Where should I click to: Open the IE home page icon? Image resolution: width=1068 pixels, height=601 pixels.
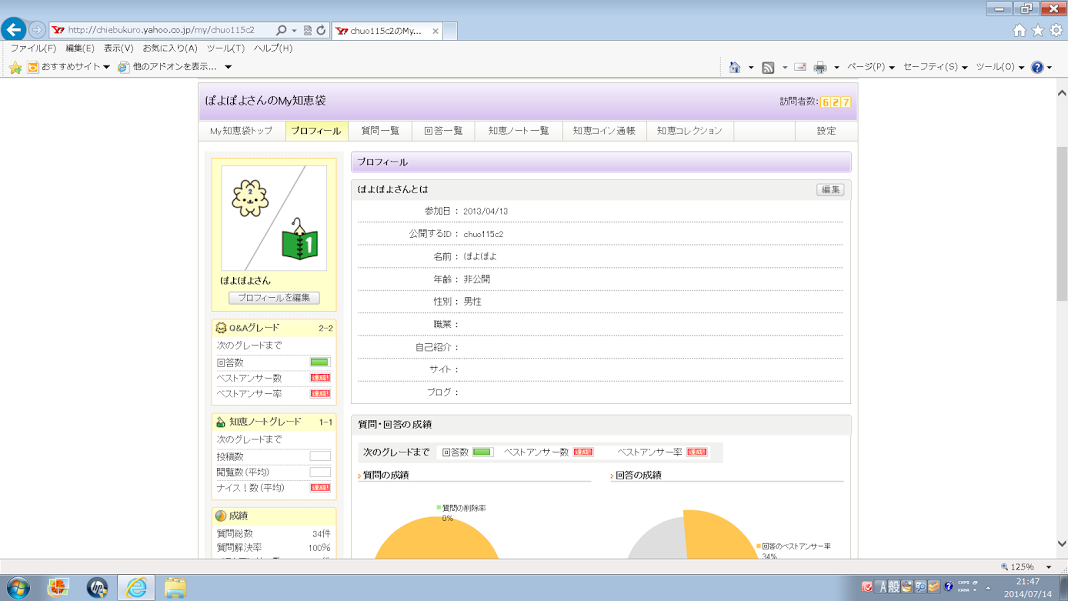tap(1019, 31)
